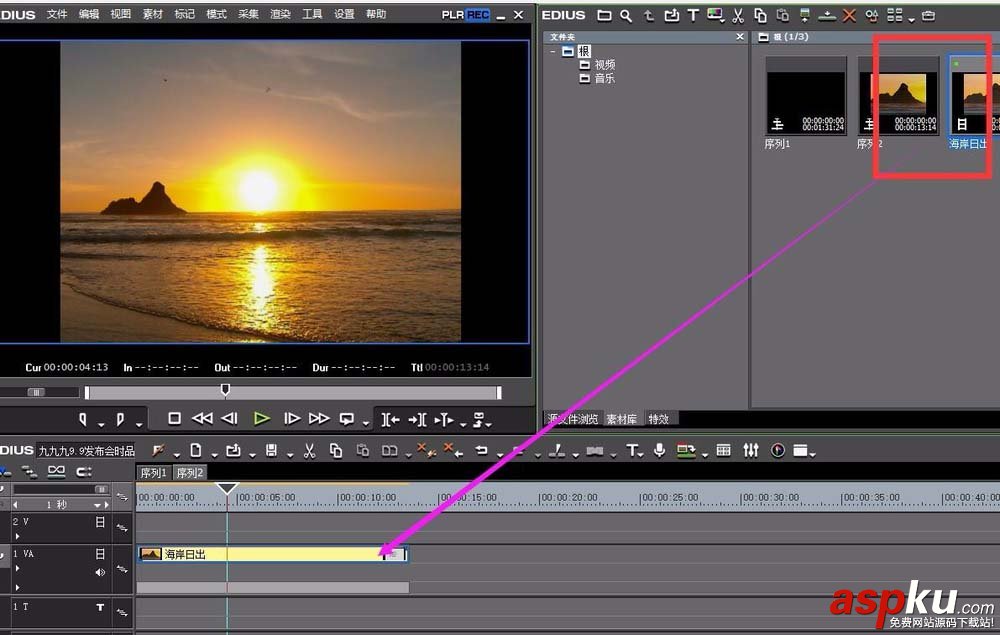Click the paste icon in bin toolbar
Screen dimensions: 1000x635
783,15
